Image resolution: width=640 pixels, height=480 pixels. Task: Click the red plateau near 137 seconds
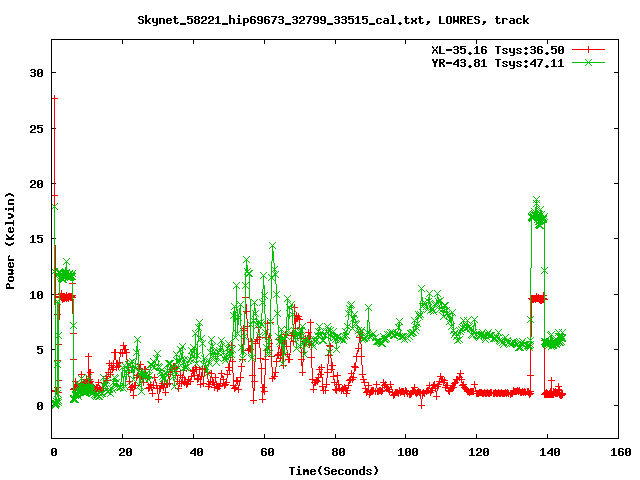point(538,298)
